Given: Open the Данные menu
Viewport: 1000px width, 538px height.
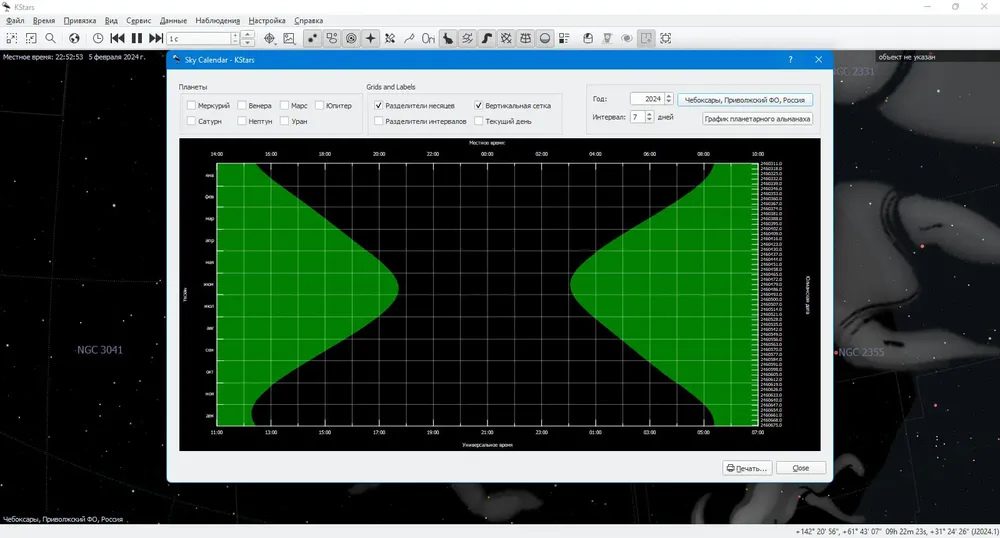Looking at the screenshot, I should [x=173, y=20].
